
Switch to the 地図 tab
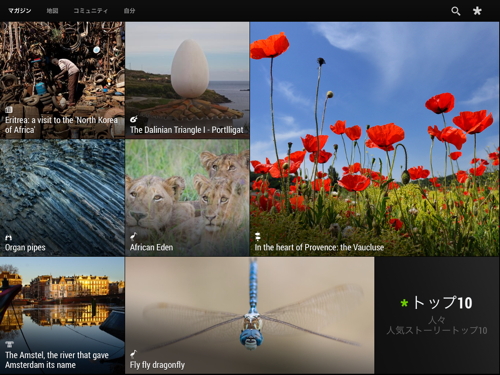coord(52,11)
